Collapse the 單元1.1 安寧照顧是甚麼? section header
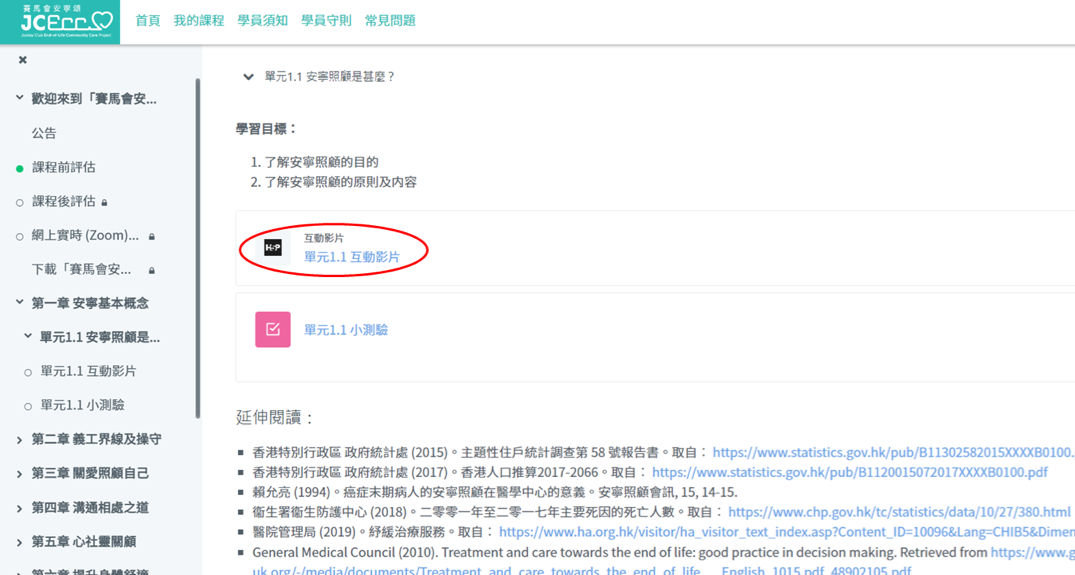This screenshot has width=1075, height=575. [x=248, y=77]
